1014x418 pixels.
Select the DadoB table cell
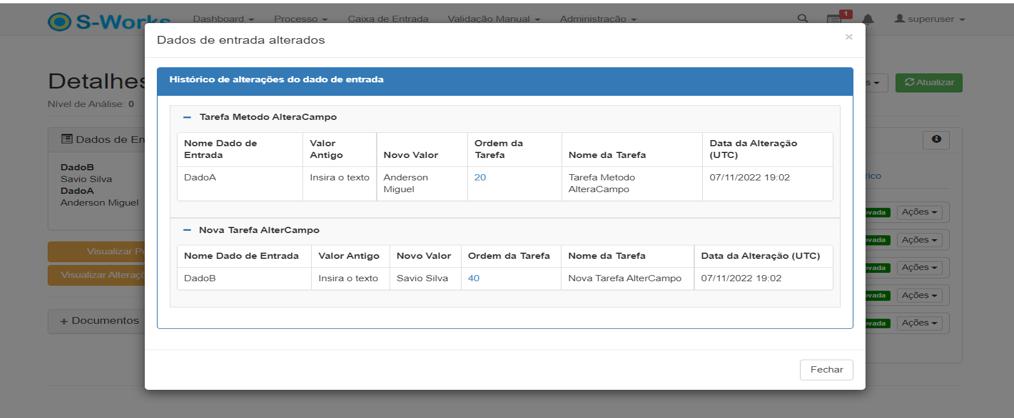(x=244, y=278)
